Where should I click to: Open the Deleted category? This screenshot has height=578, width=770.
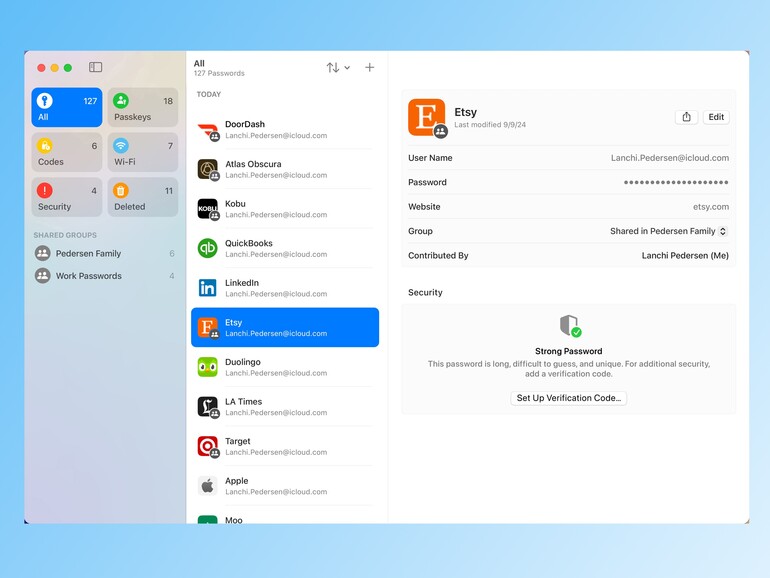coord(143,197)
